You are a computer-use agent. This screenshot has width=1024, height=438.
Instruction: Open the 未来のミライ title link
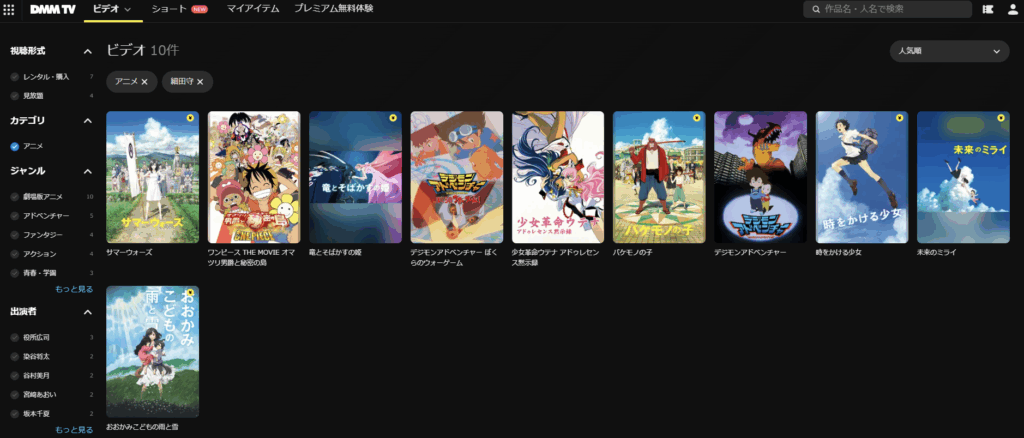[936, 252]
